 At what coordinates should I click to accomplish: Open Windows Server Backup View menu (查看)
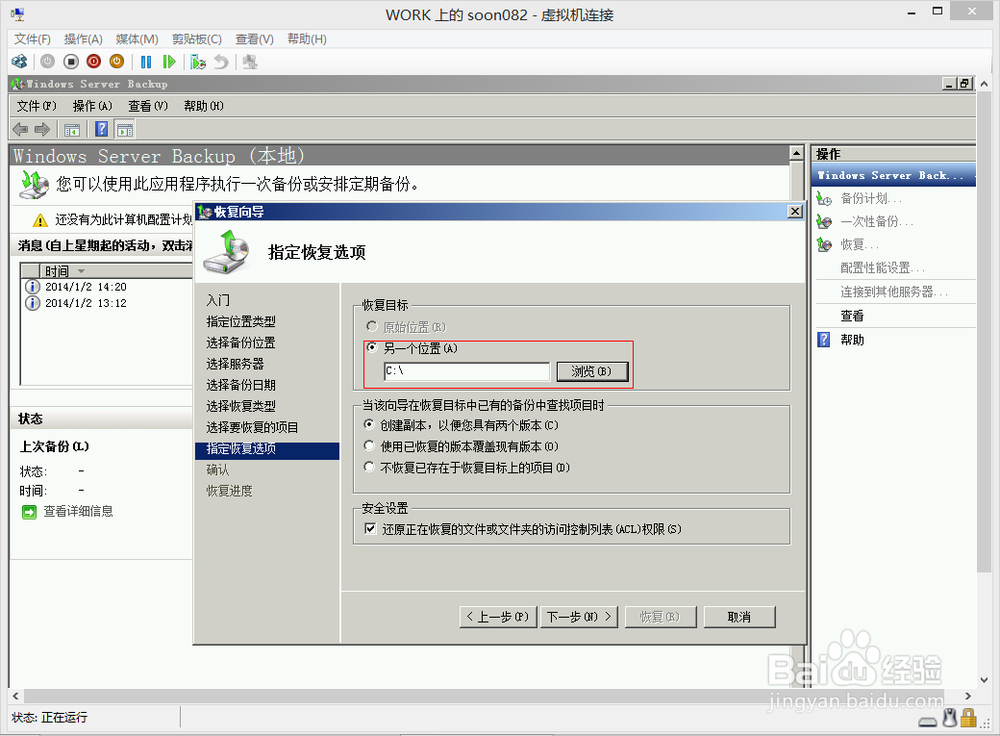tap(148, 106)
